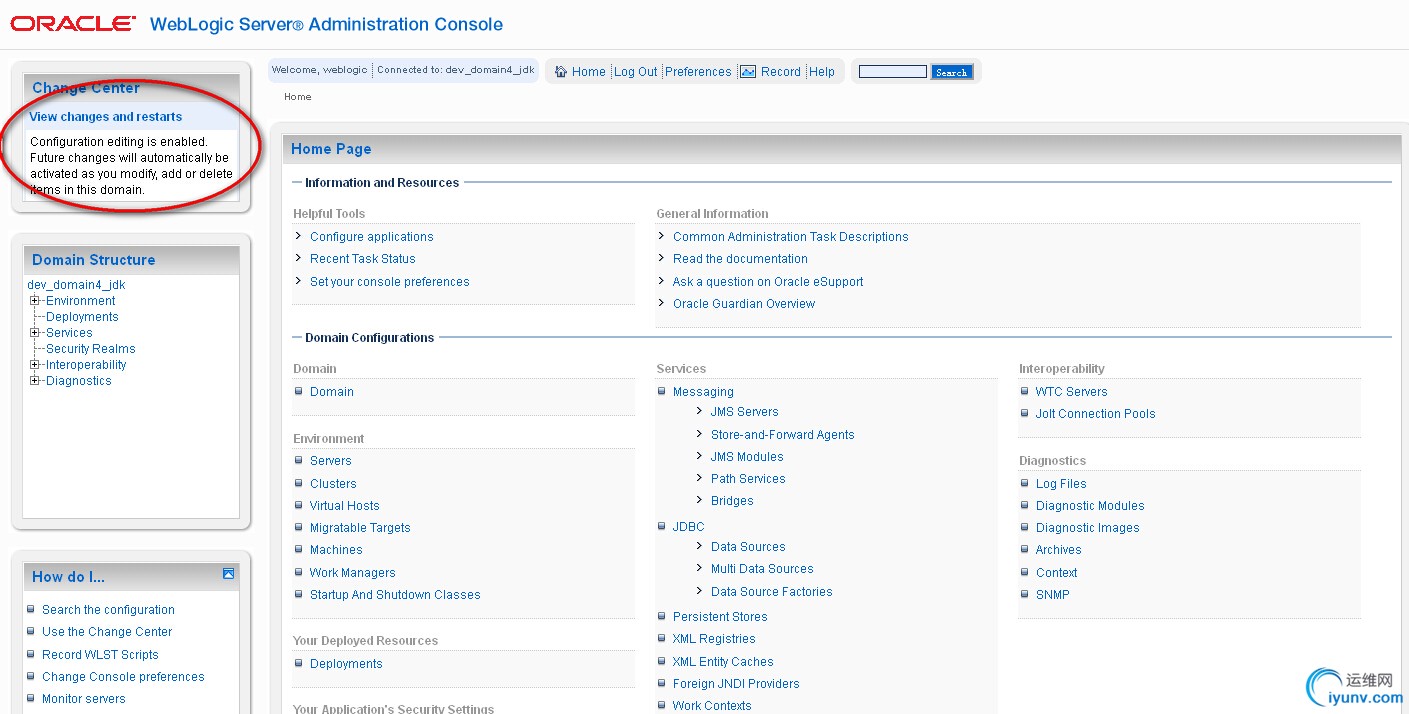
Task: Open the Machines link
Action: (336, 550)
